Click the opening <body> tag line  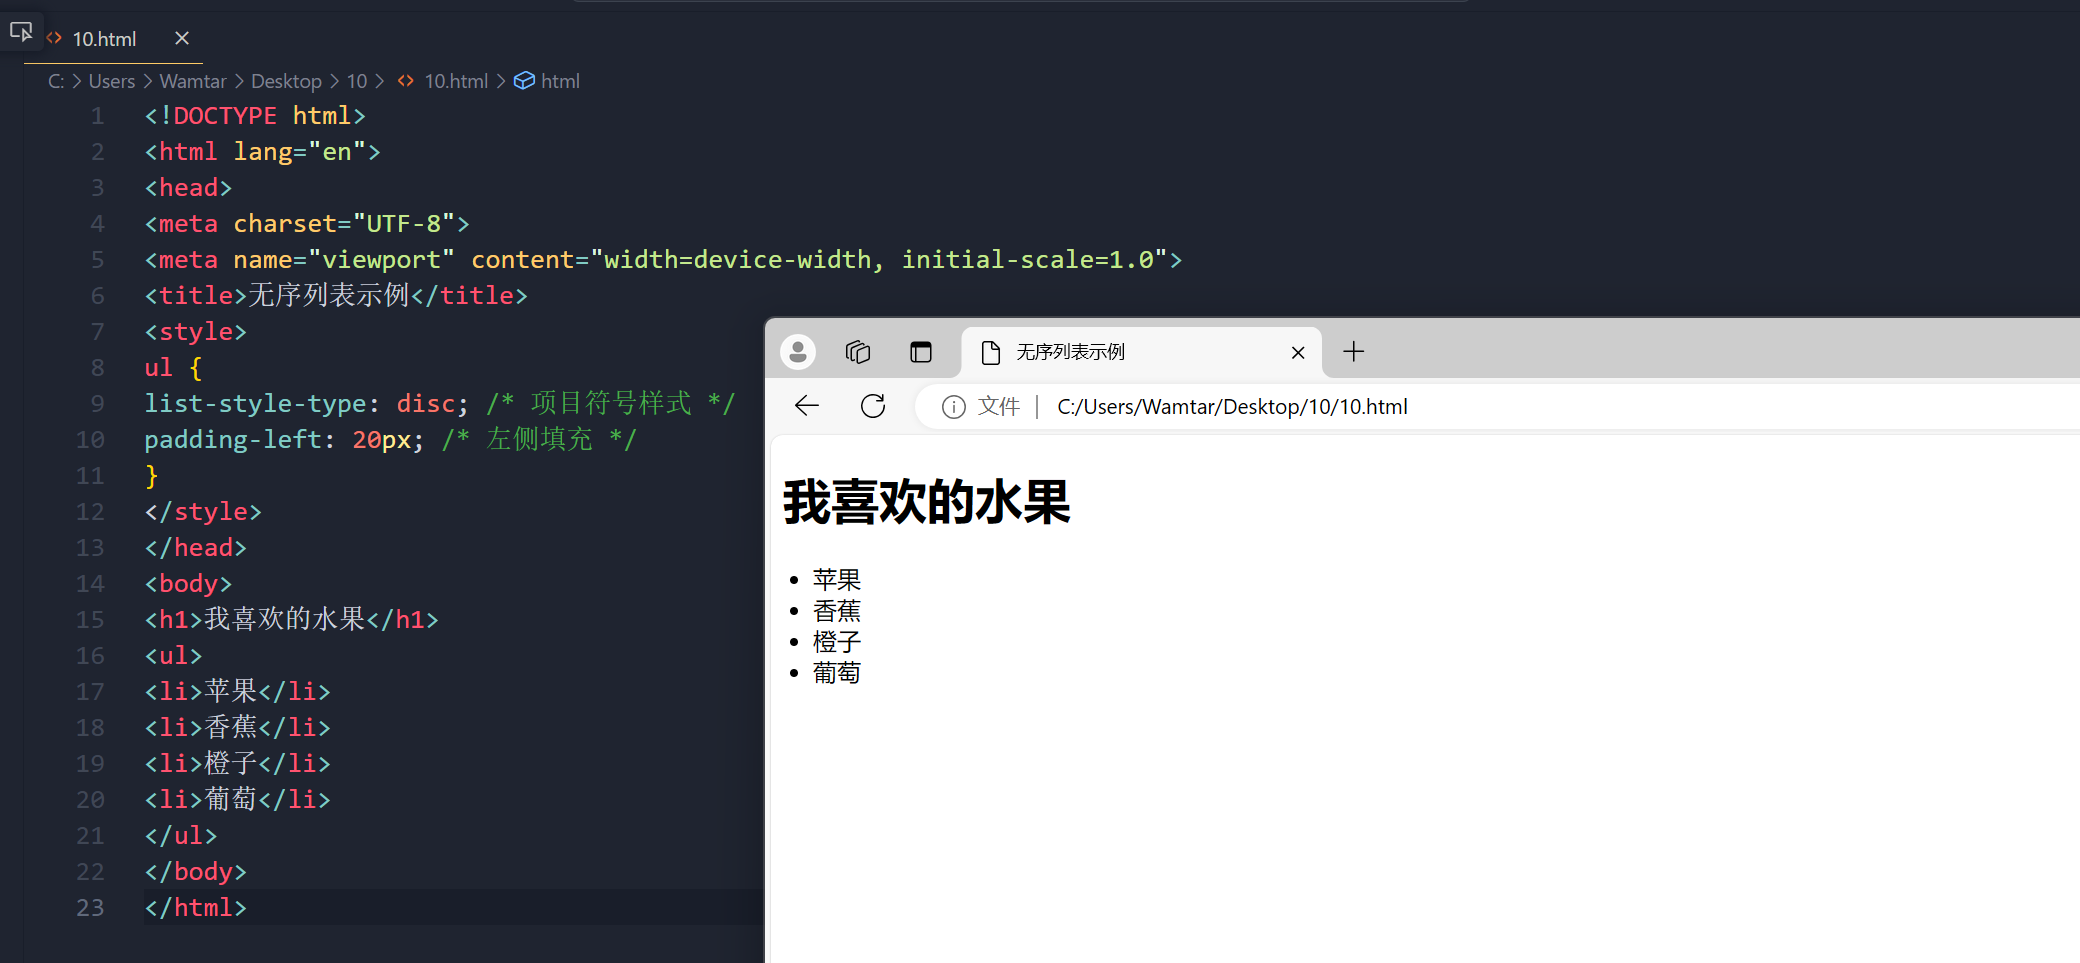[188, 584]
